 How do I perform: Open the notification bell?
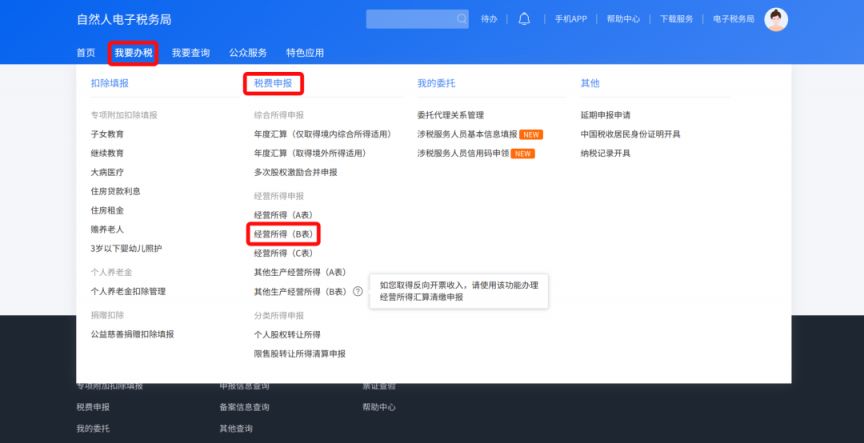pyautogui.click(x=524, y=19)
